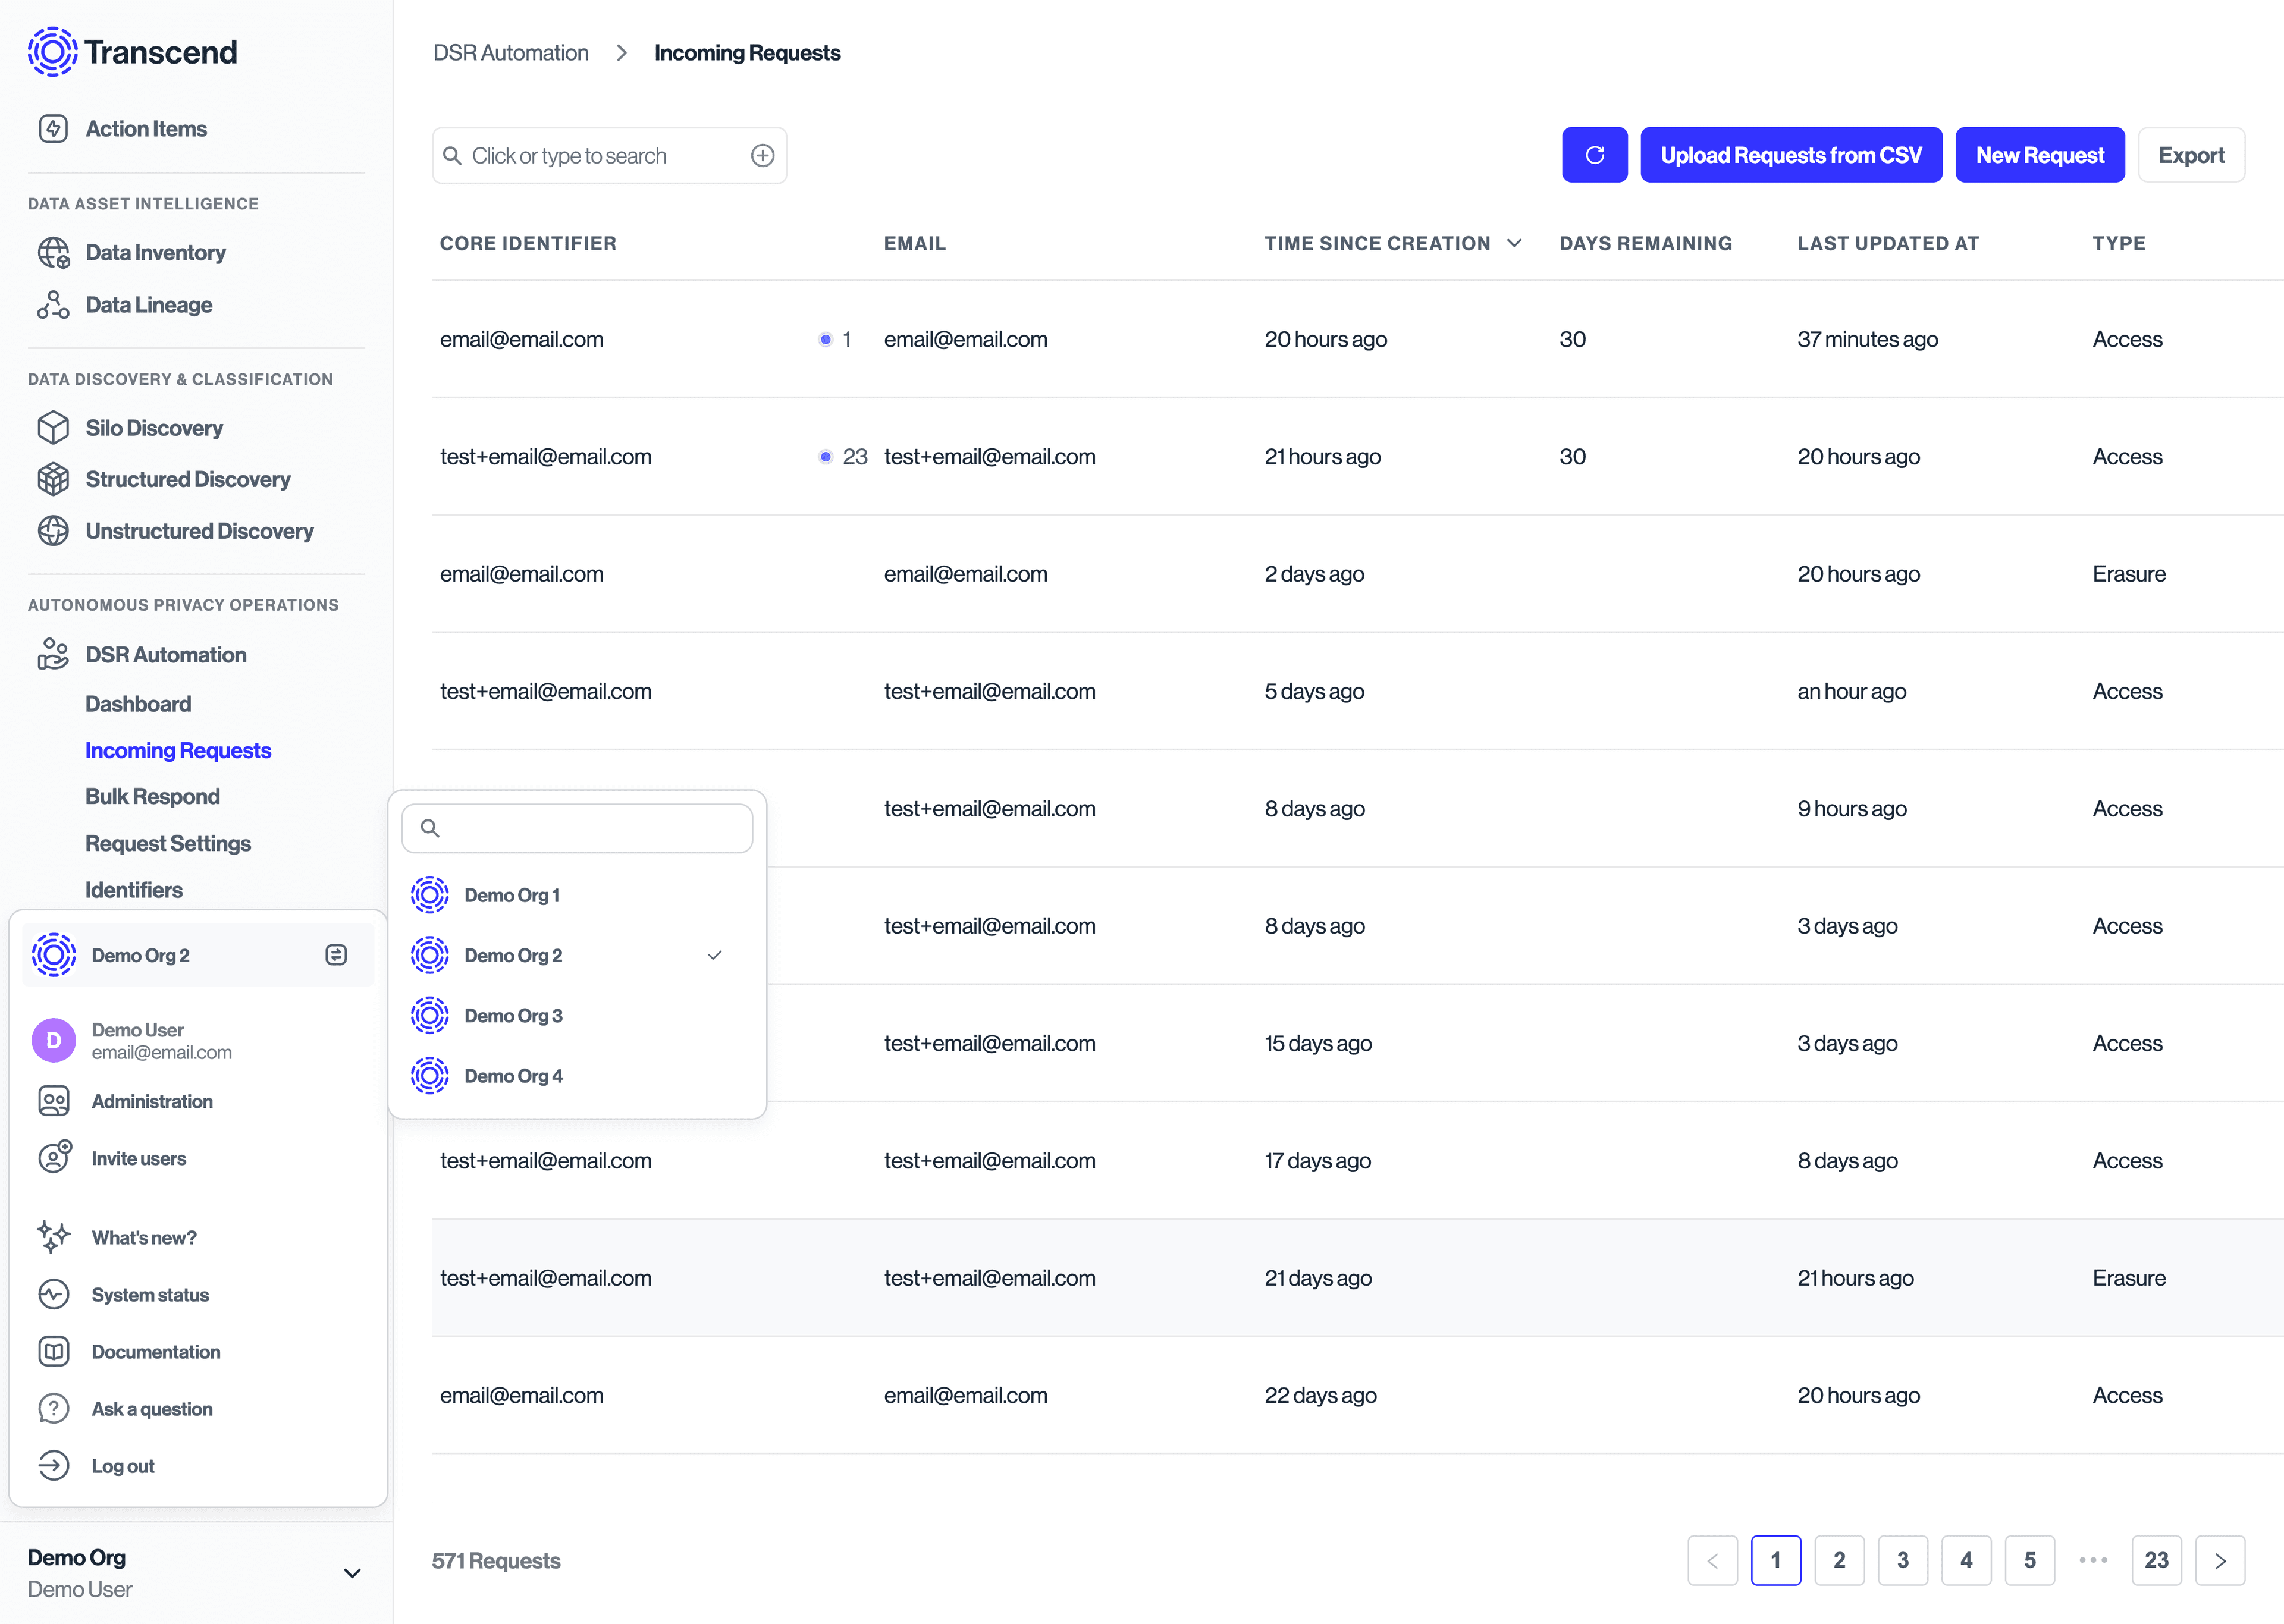Go to page 23 of requests

[x=2156, y=1560]
